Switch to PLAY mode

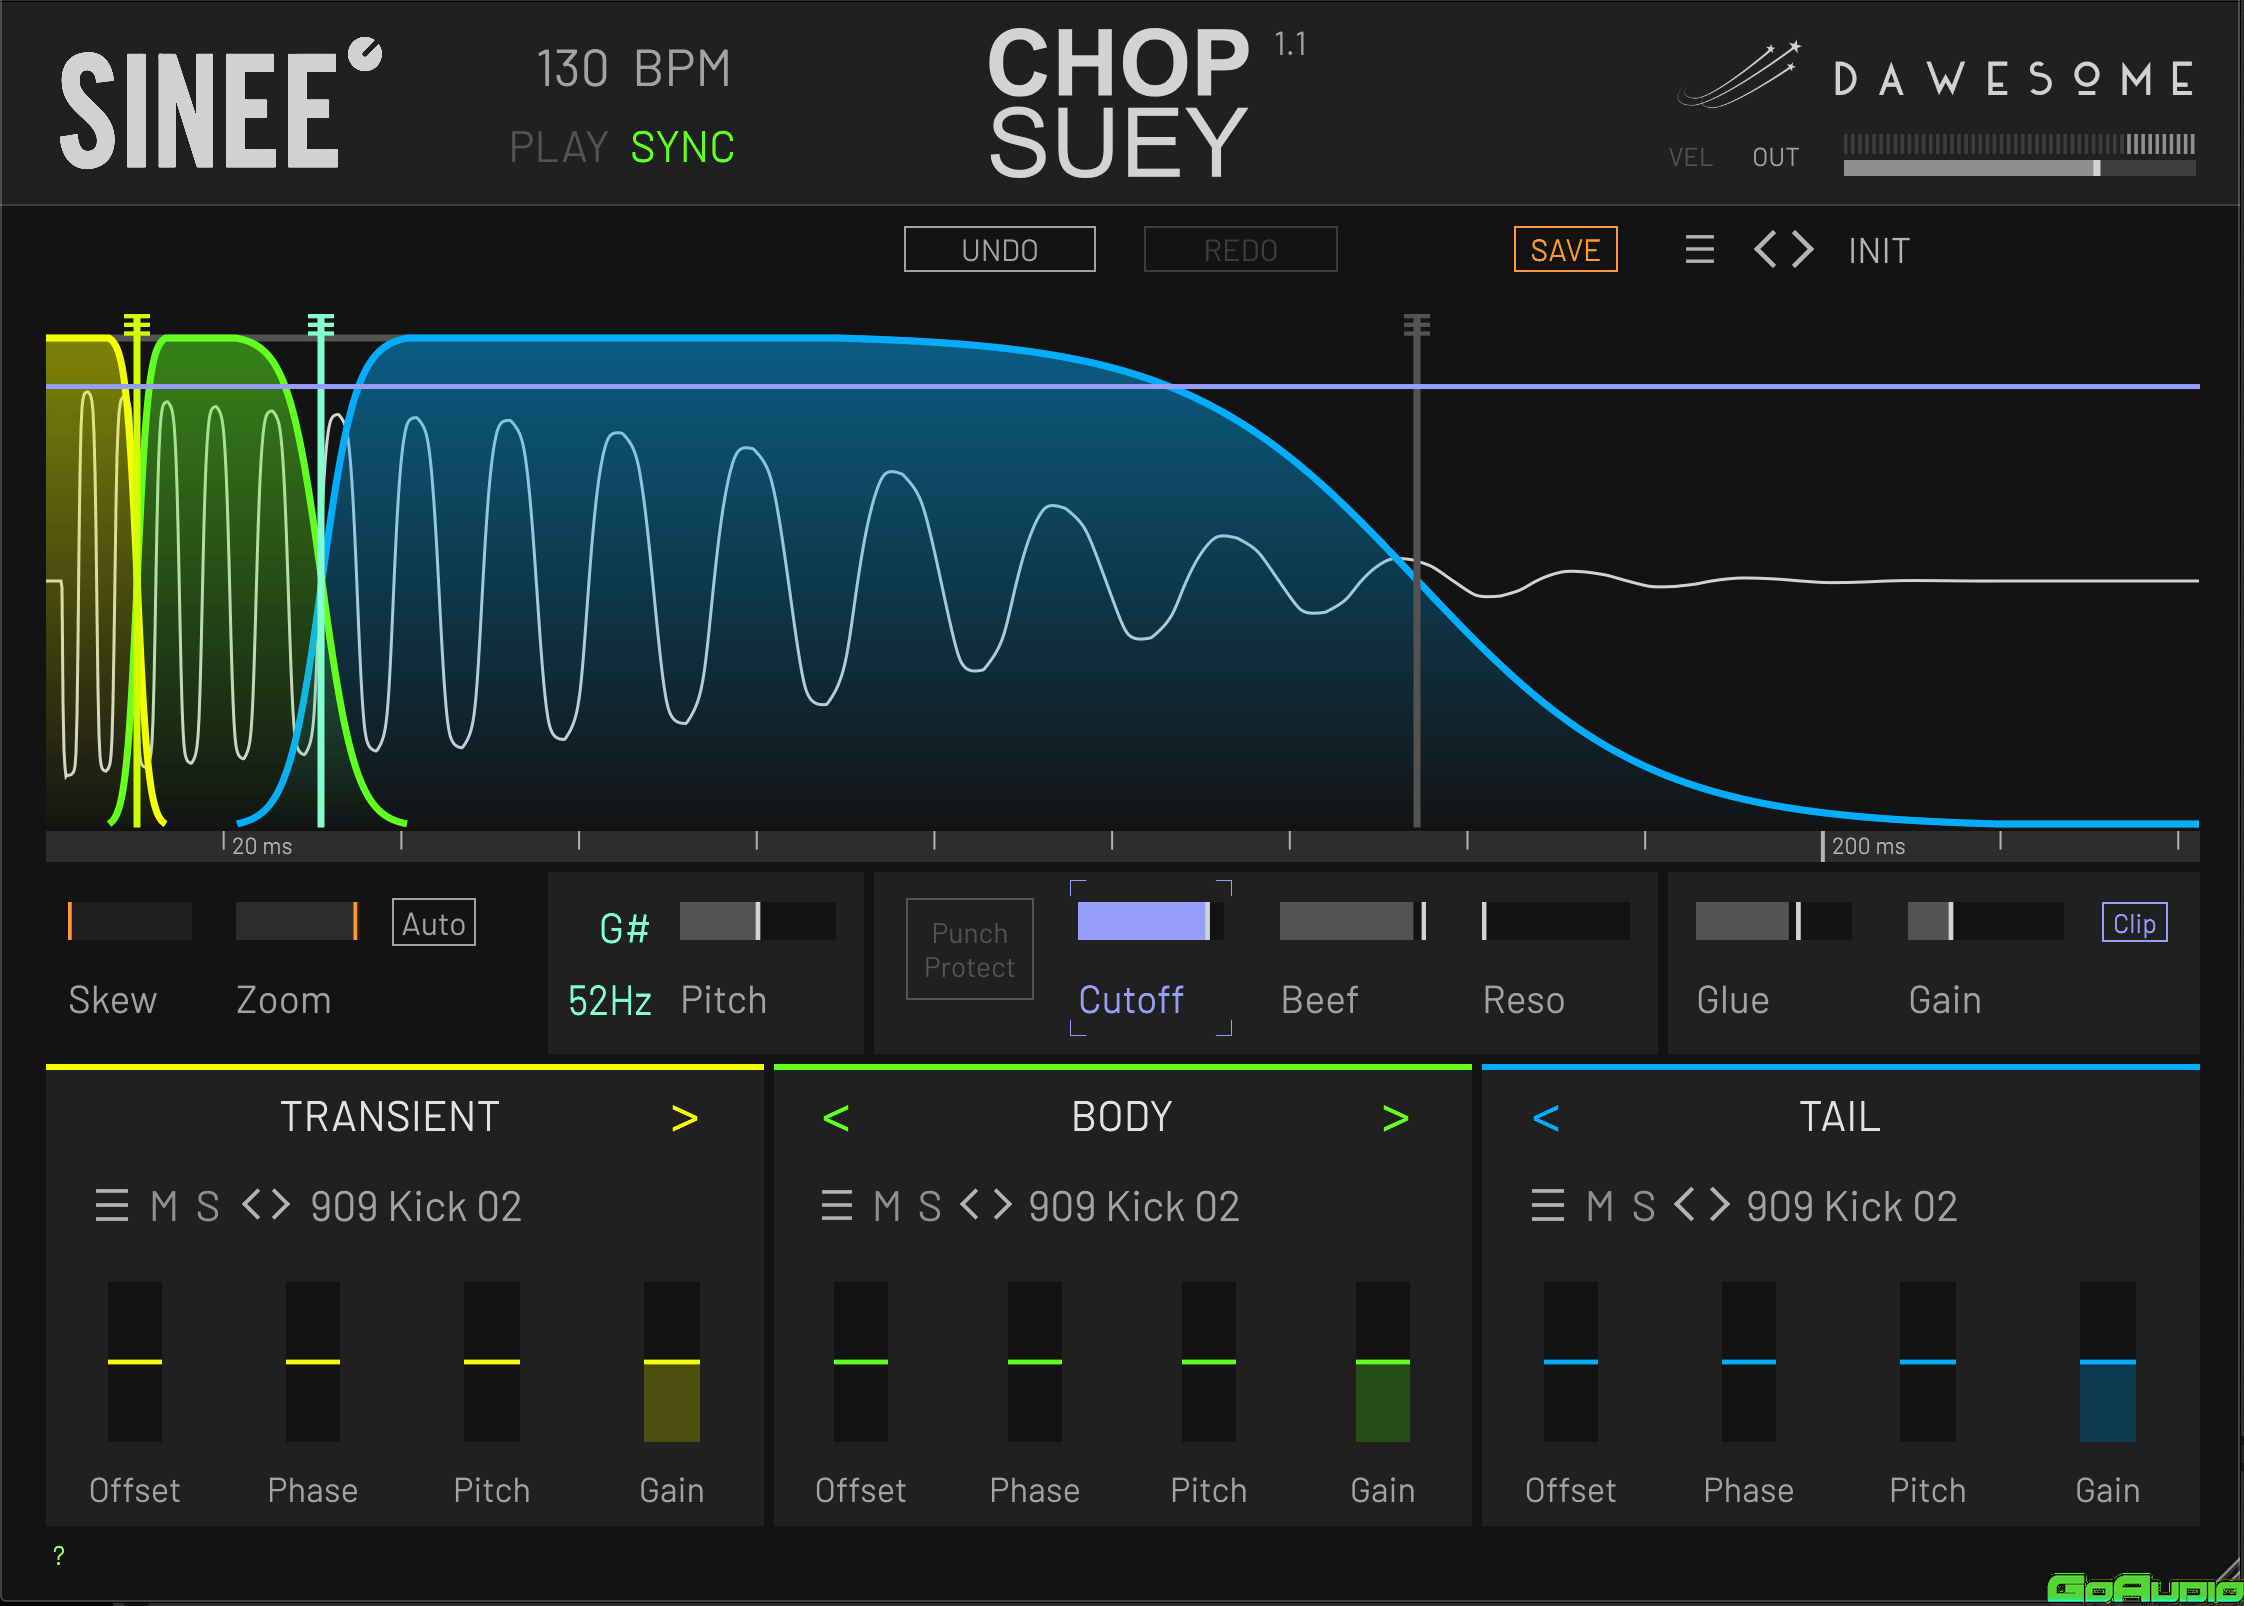558,148
